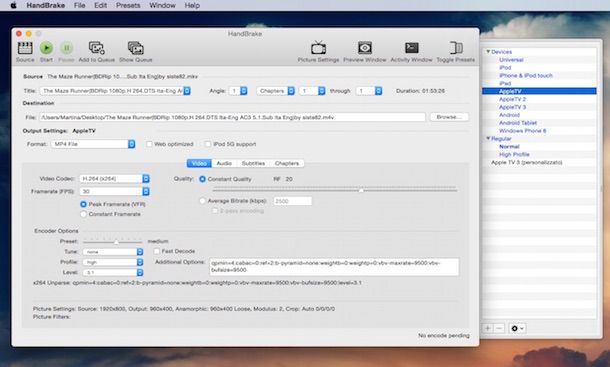Open the Source clapperboard icon
This screenshot has width=610, height=367.
pyautogui.click(x=25, y=48)
